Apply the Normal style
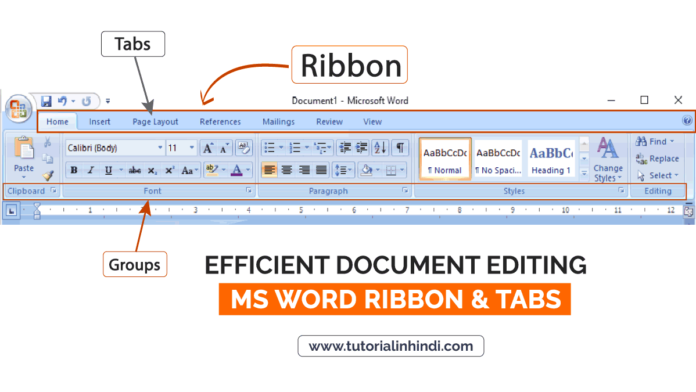This screenshot has width=696, height=392. [445, 159]
